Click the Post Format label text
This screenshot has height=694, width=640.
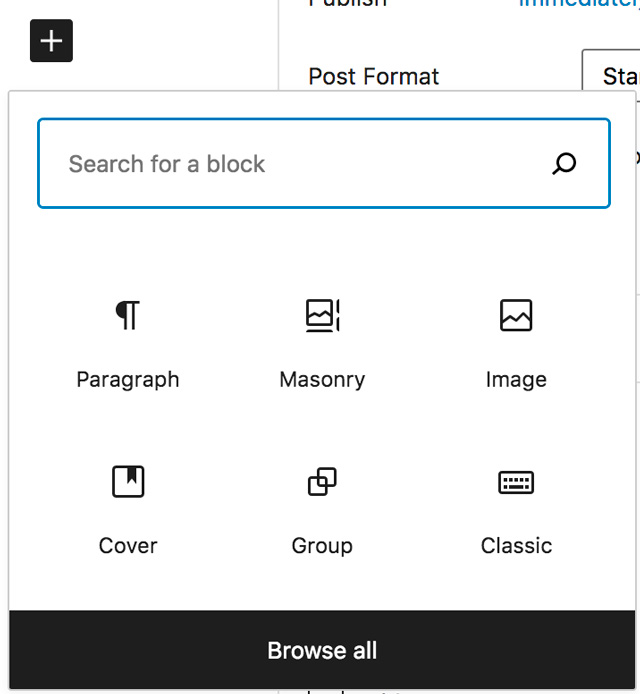(x=374, y=76)
